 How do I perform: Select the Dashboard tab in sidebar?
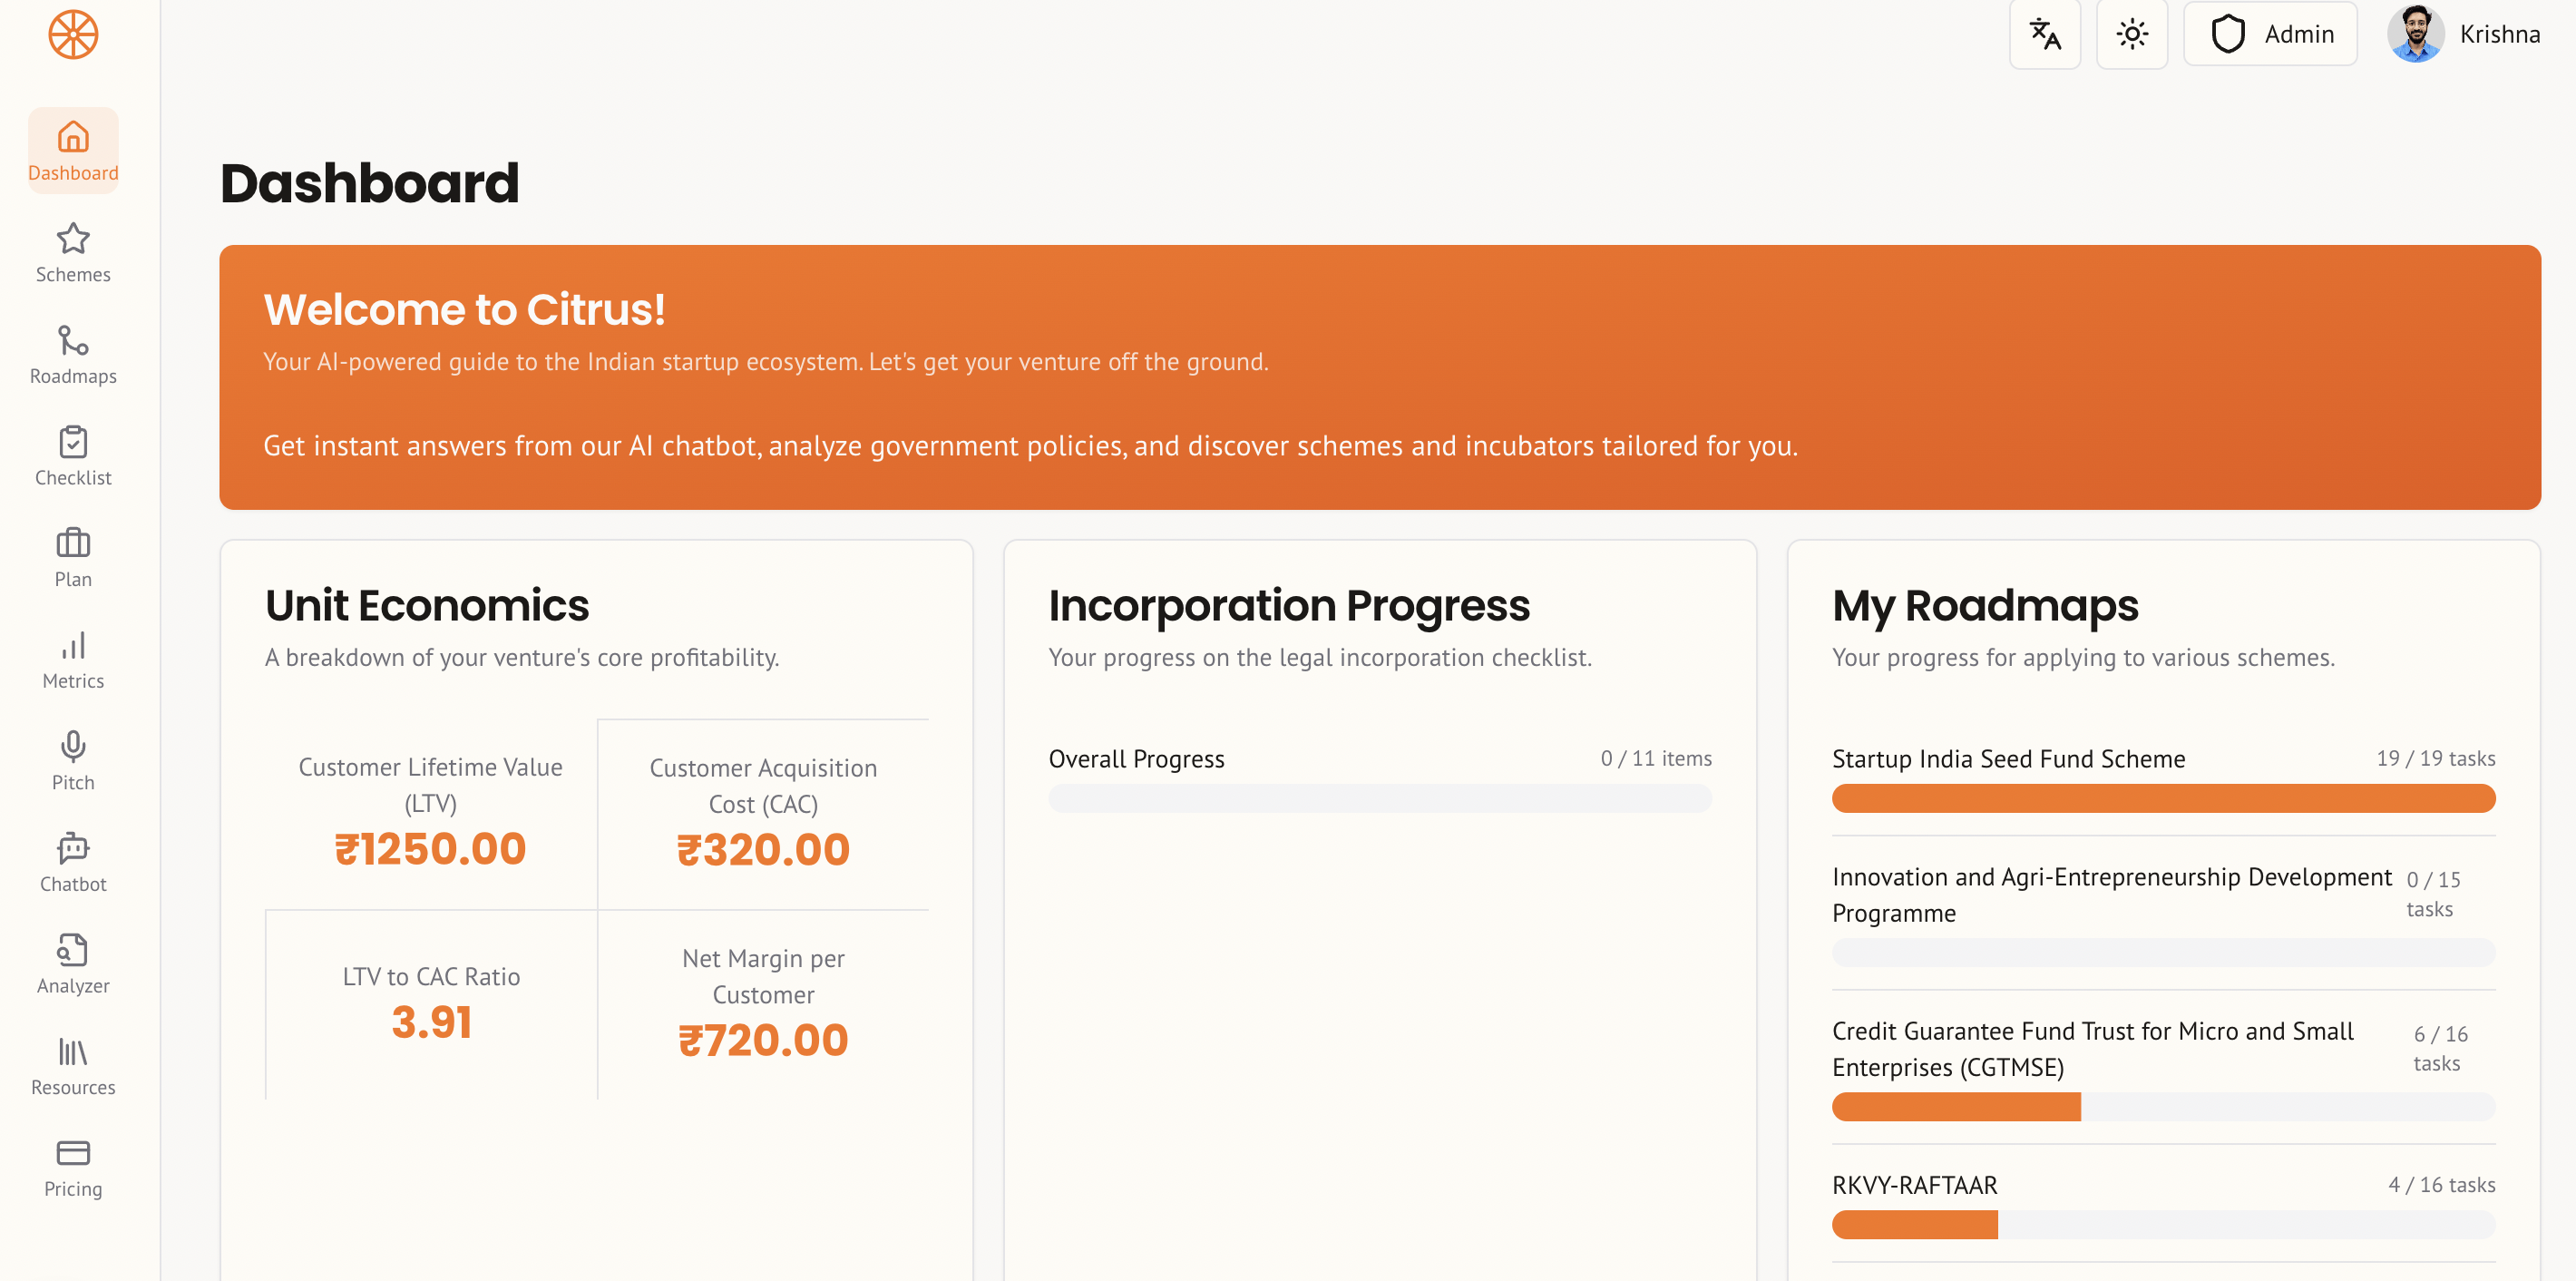point(73,150)
